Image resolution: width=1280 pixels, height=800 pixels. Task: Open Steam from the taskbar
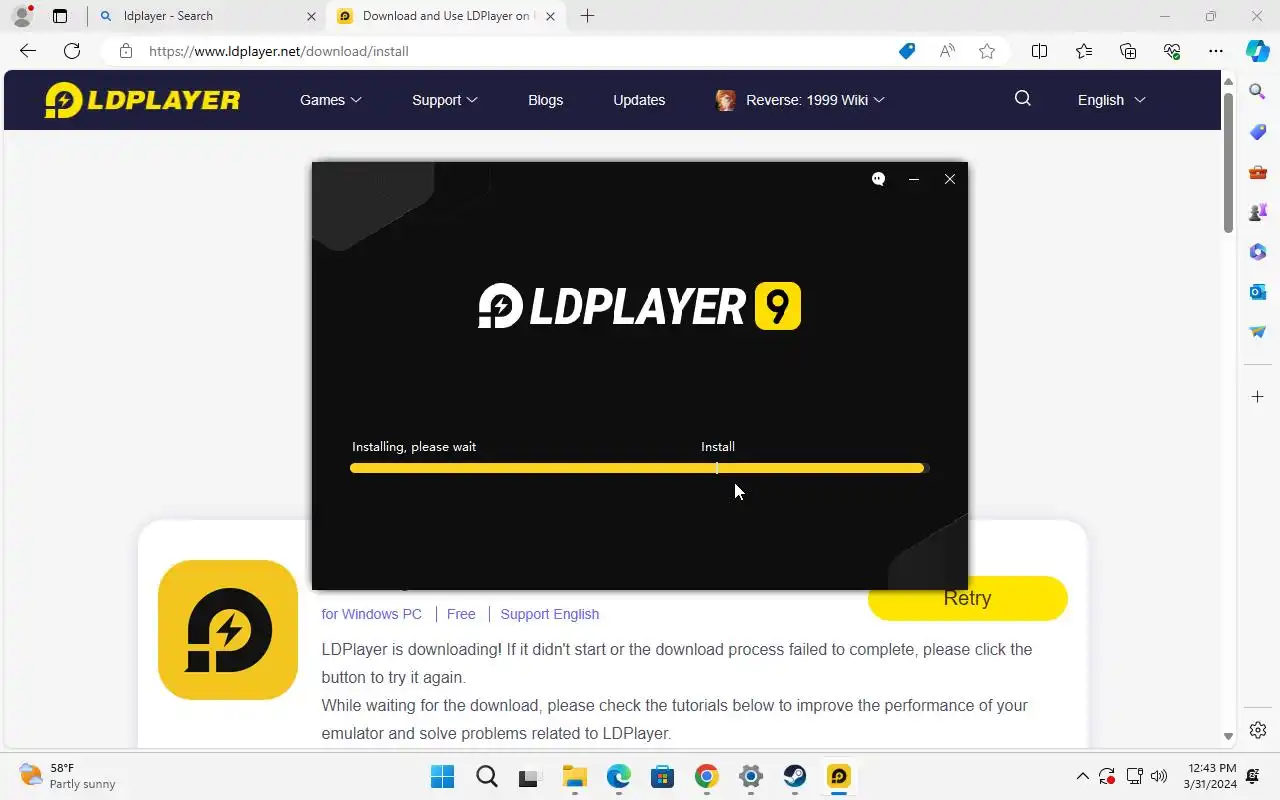795,776
